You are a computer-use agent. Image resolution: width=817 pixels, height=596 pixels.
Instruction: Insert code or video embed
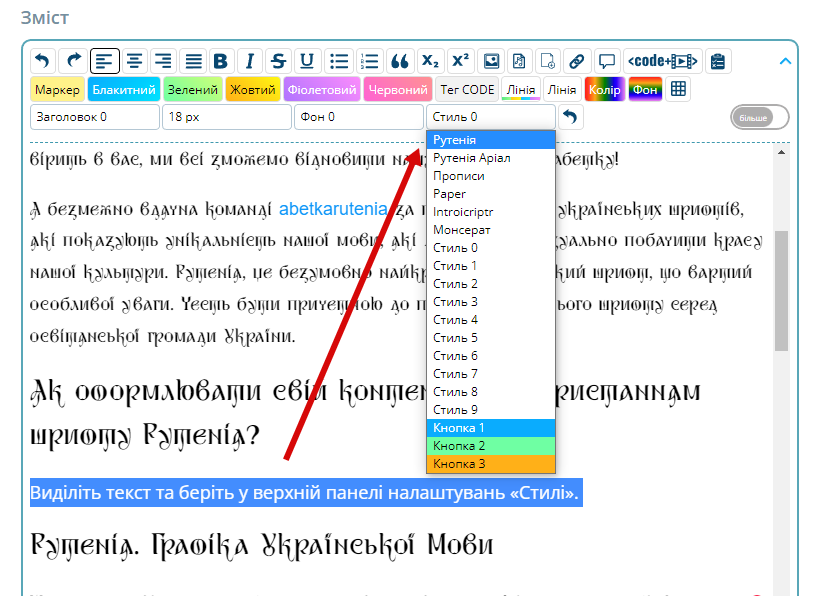point(663,61)
